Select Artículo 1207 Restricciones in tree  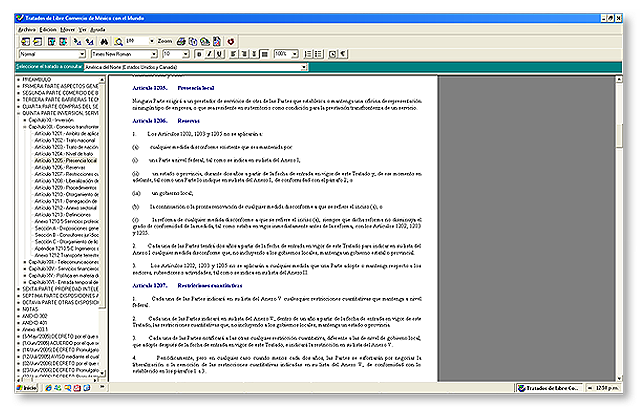[x=67, y=174]
